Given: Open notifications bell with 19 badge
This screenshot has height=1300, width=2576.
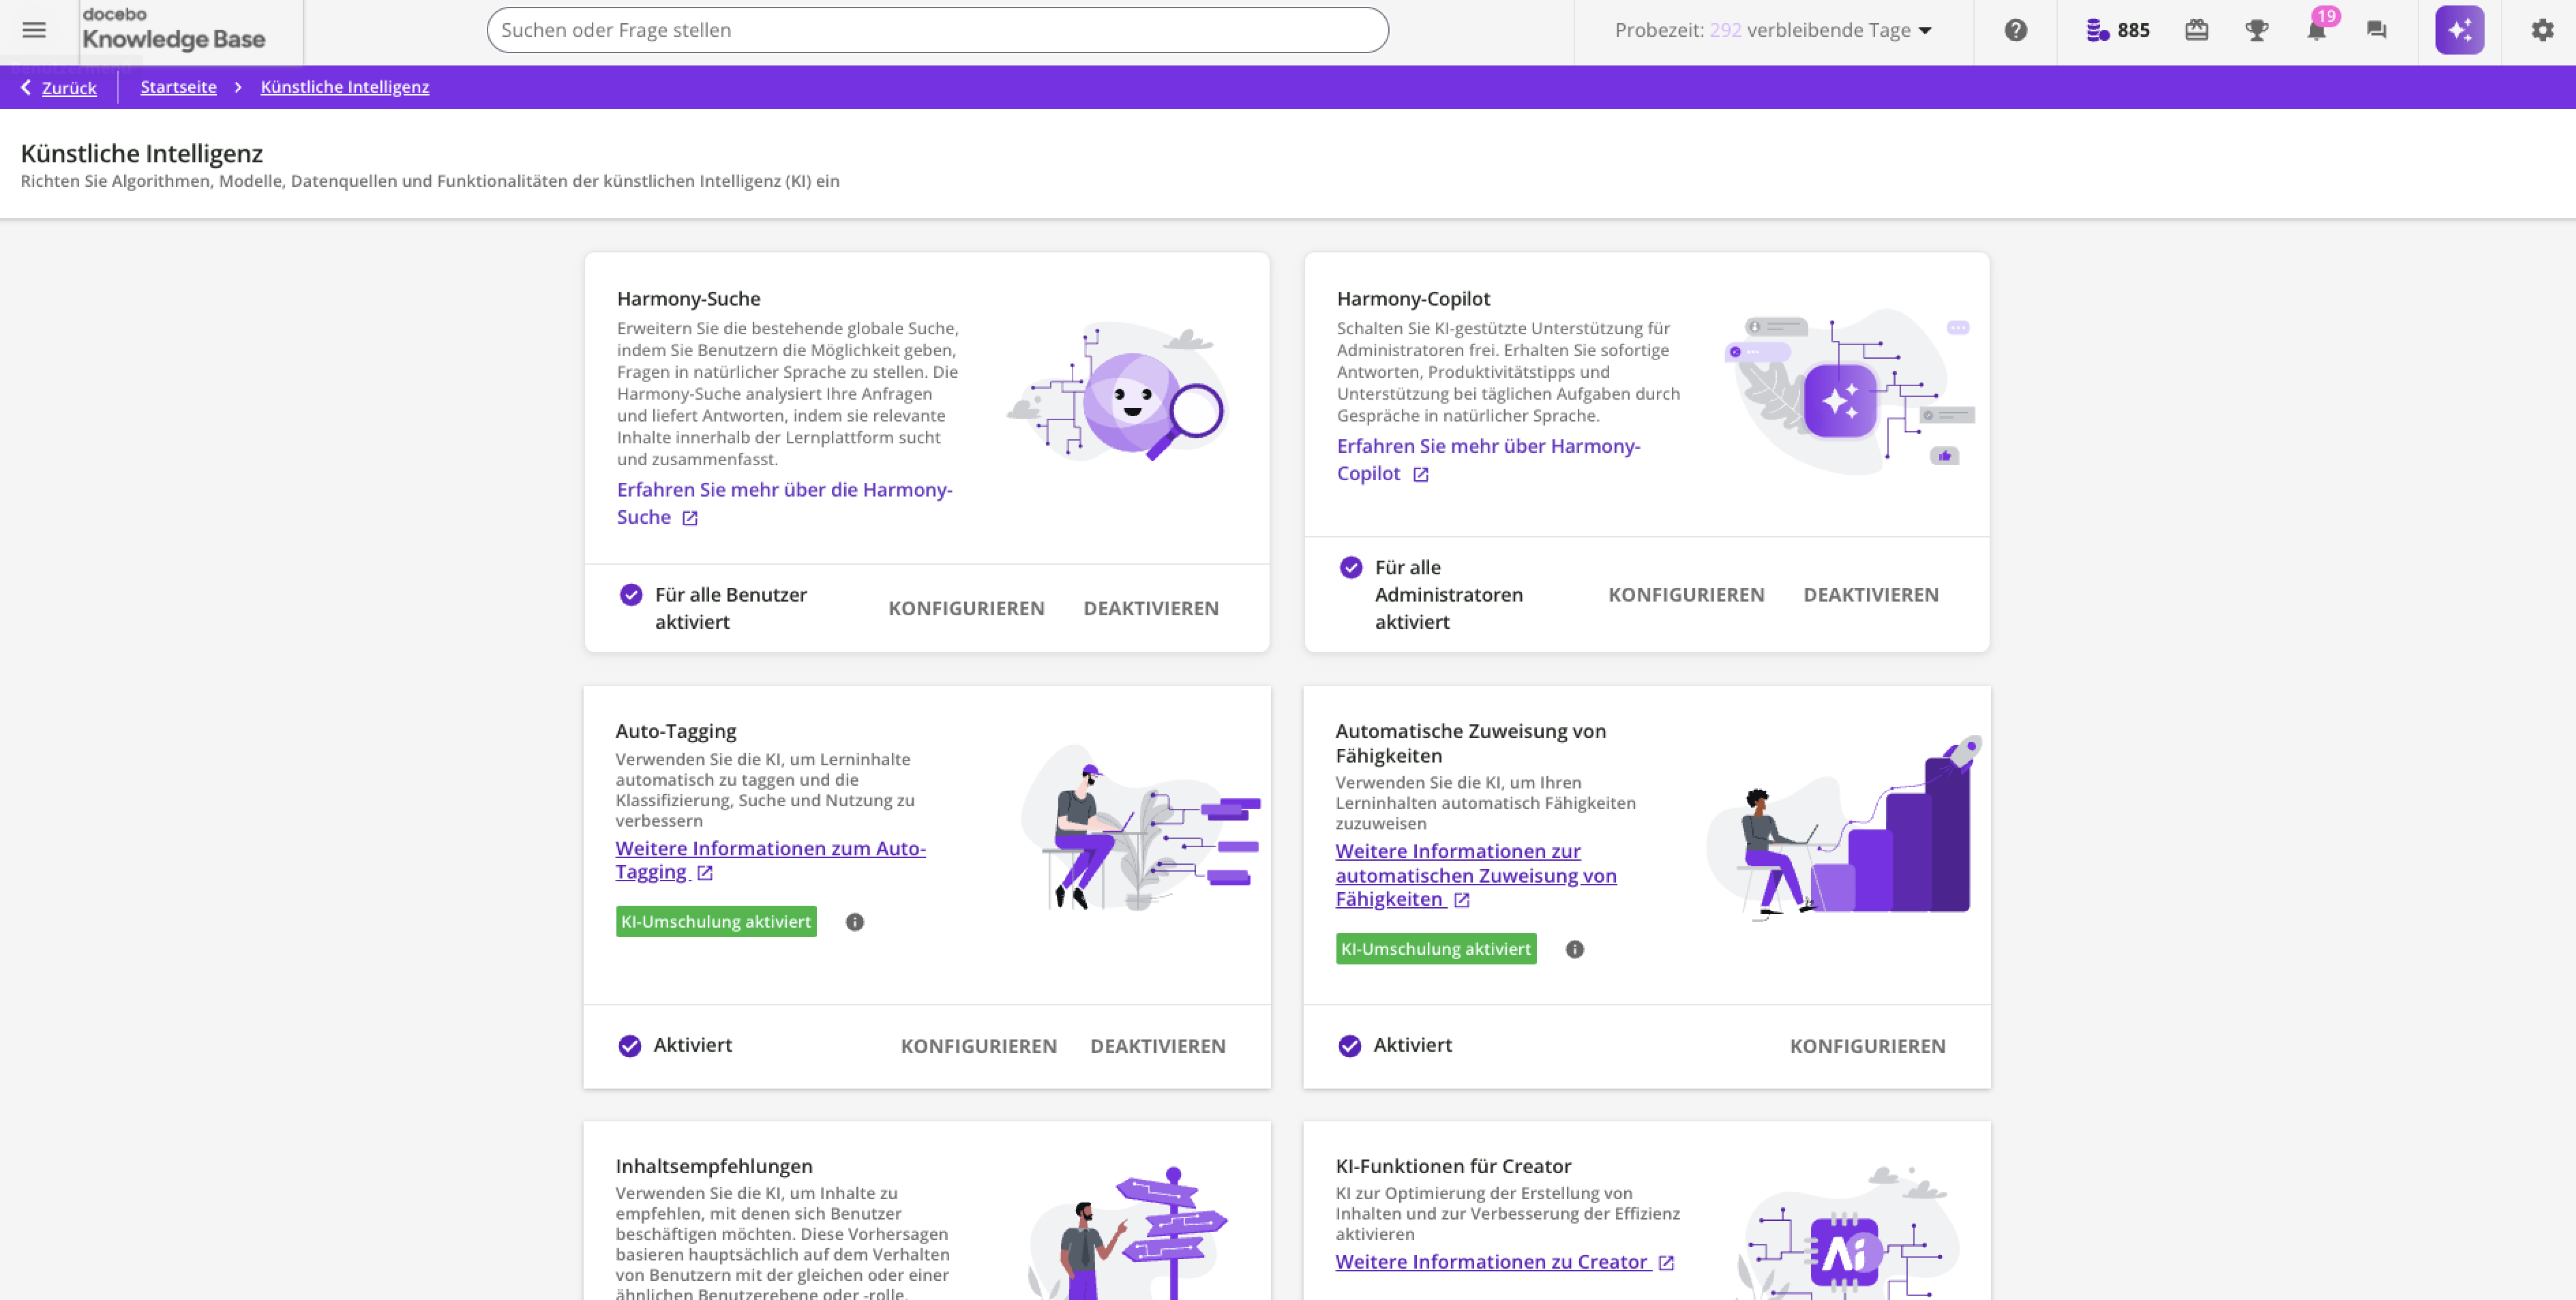Looking at the screenshot, I should coord(2316,30).
